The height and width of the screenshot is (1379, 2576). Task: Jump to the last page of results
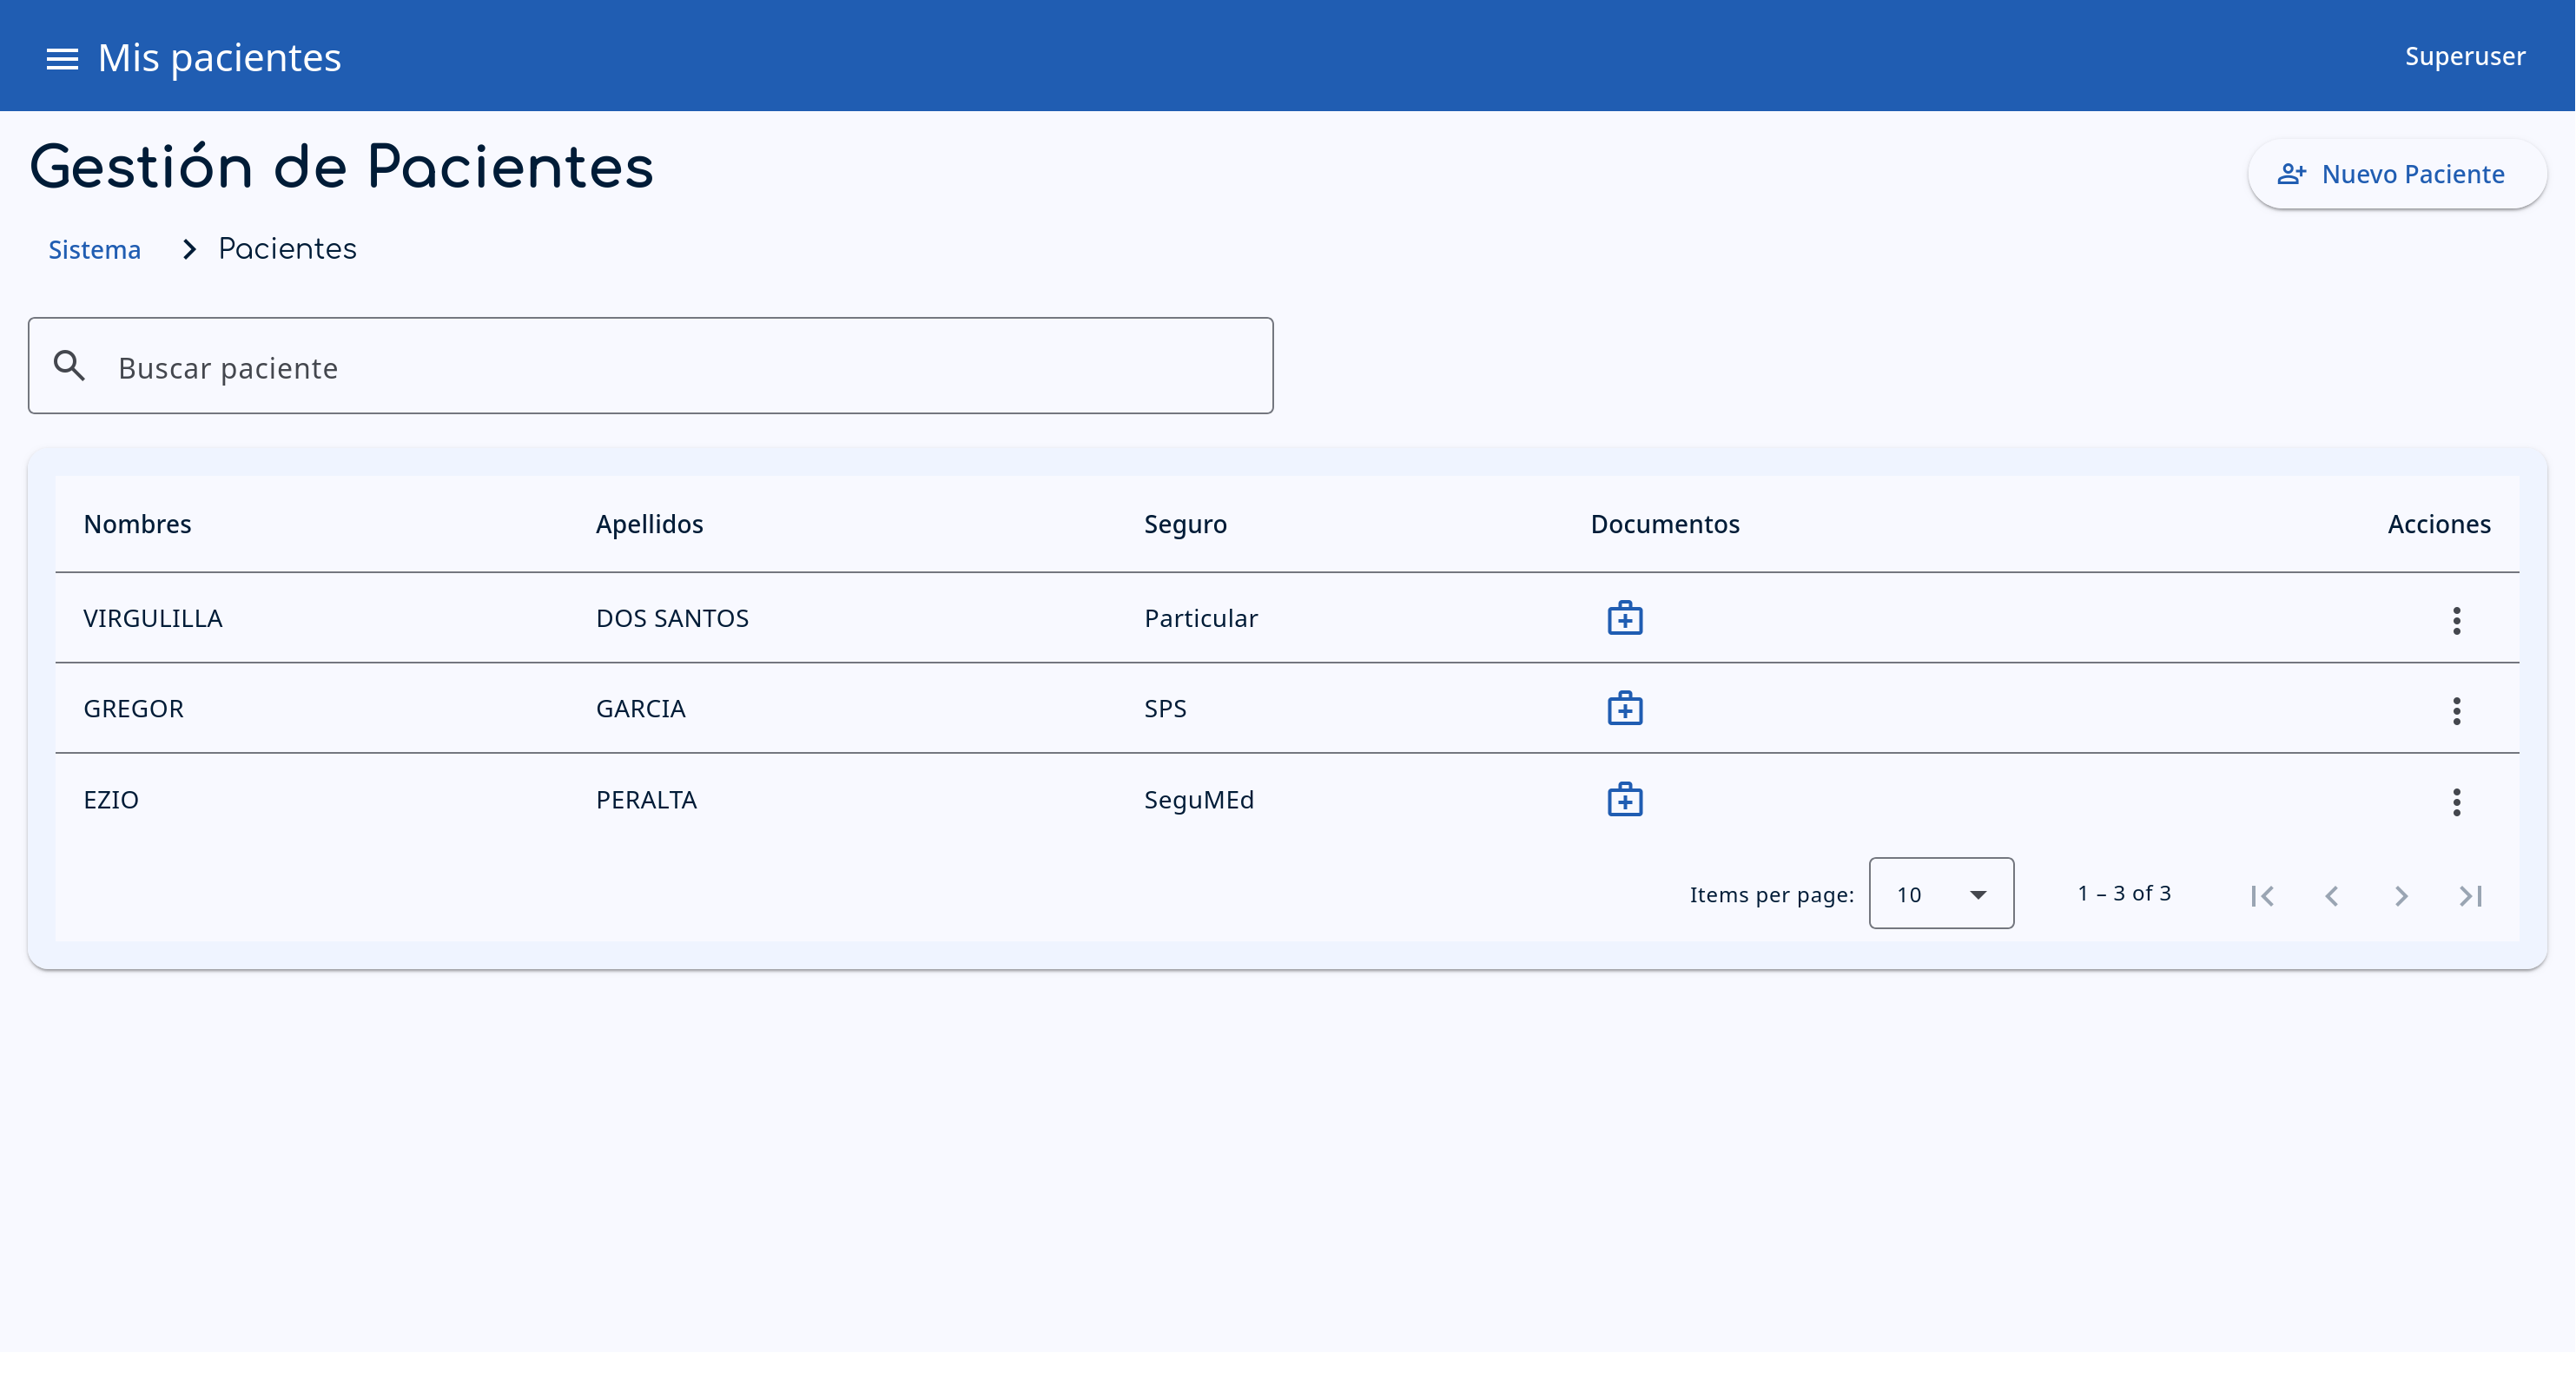coord(2470,895)
